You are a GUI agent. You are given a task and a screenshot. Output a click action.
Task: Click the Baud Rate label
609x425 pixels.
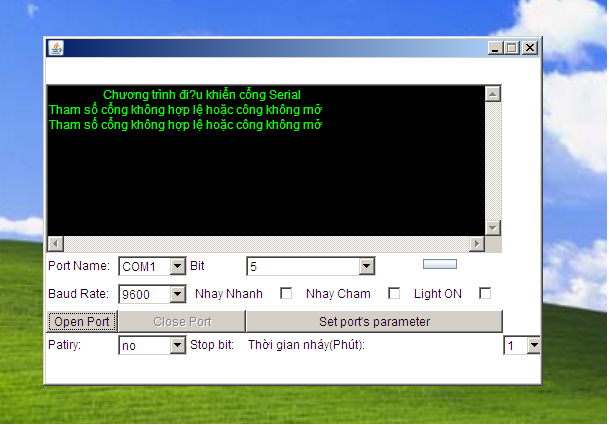pos(78,294)
